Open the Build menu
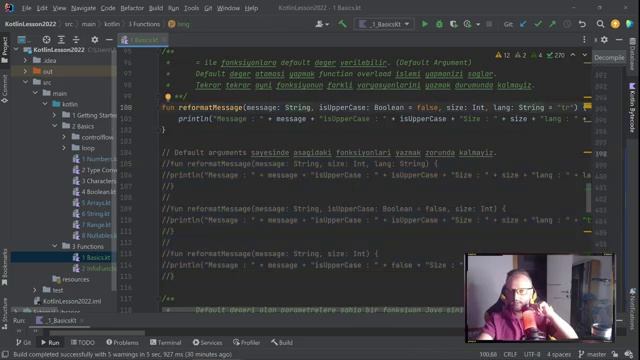The width and height of the screenshot is (640, 360). pos(156,8)
